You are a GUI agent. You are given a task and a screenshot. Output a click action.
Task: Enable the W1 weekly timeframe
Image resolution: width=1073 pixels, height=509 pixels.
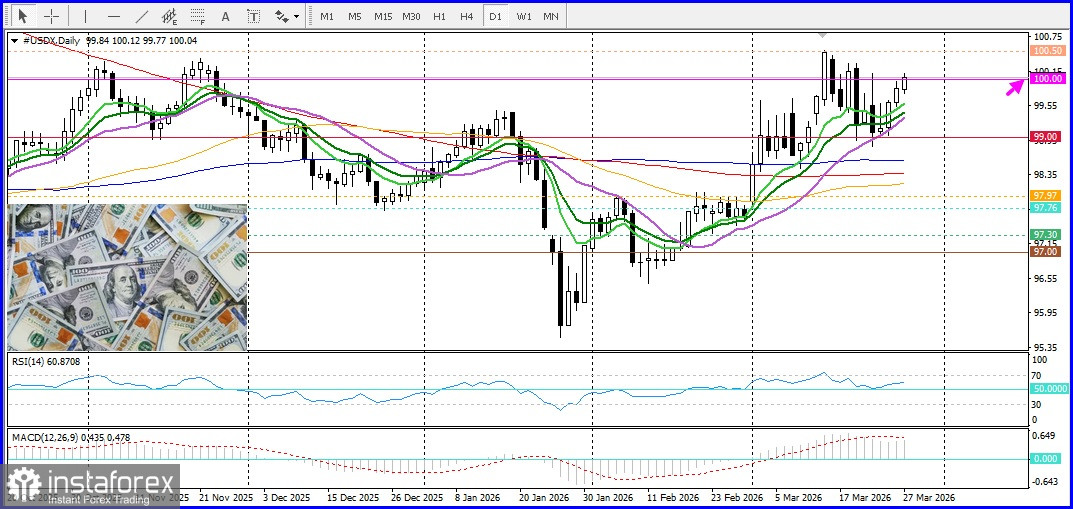(x=523, y=16)
